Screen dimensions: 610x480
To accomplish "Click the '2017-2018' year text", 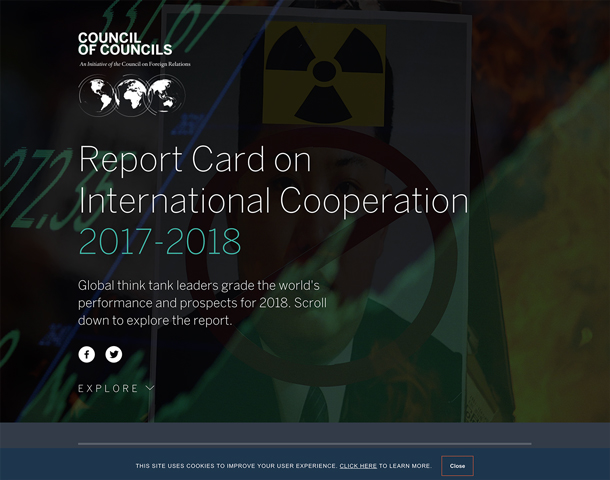I will click(160, 242).
